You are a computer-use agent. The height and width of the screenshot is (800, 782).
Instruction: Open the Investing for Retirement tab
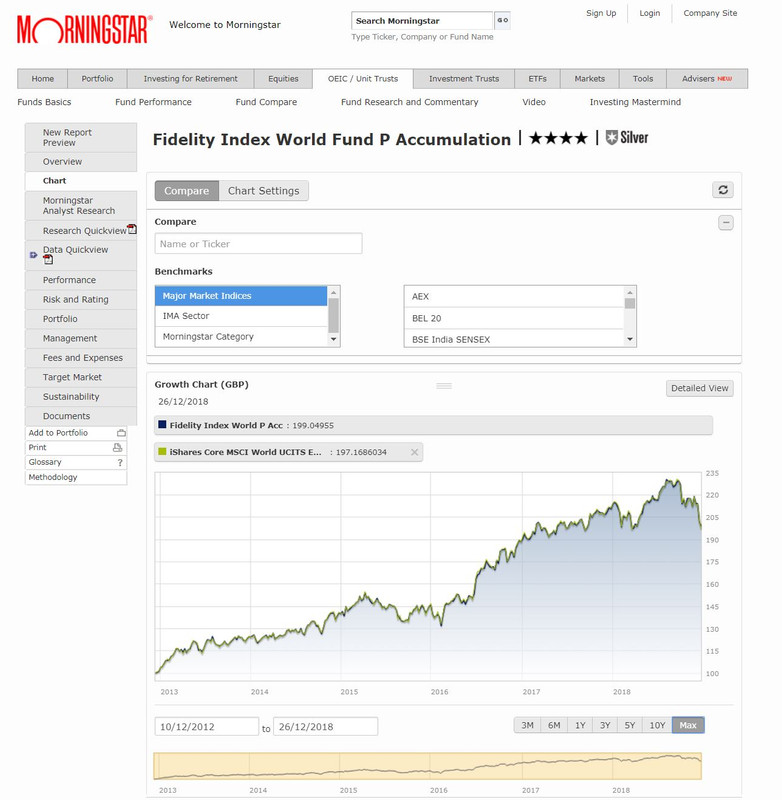click(191, 79)
